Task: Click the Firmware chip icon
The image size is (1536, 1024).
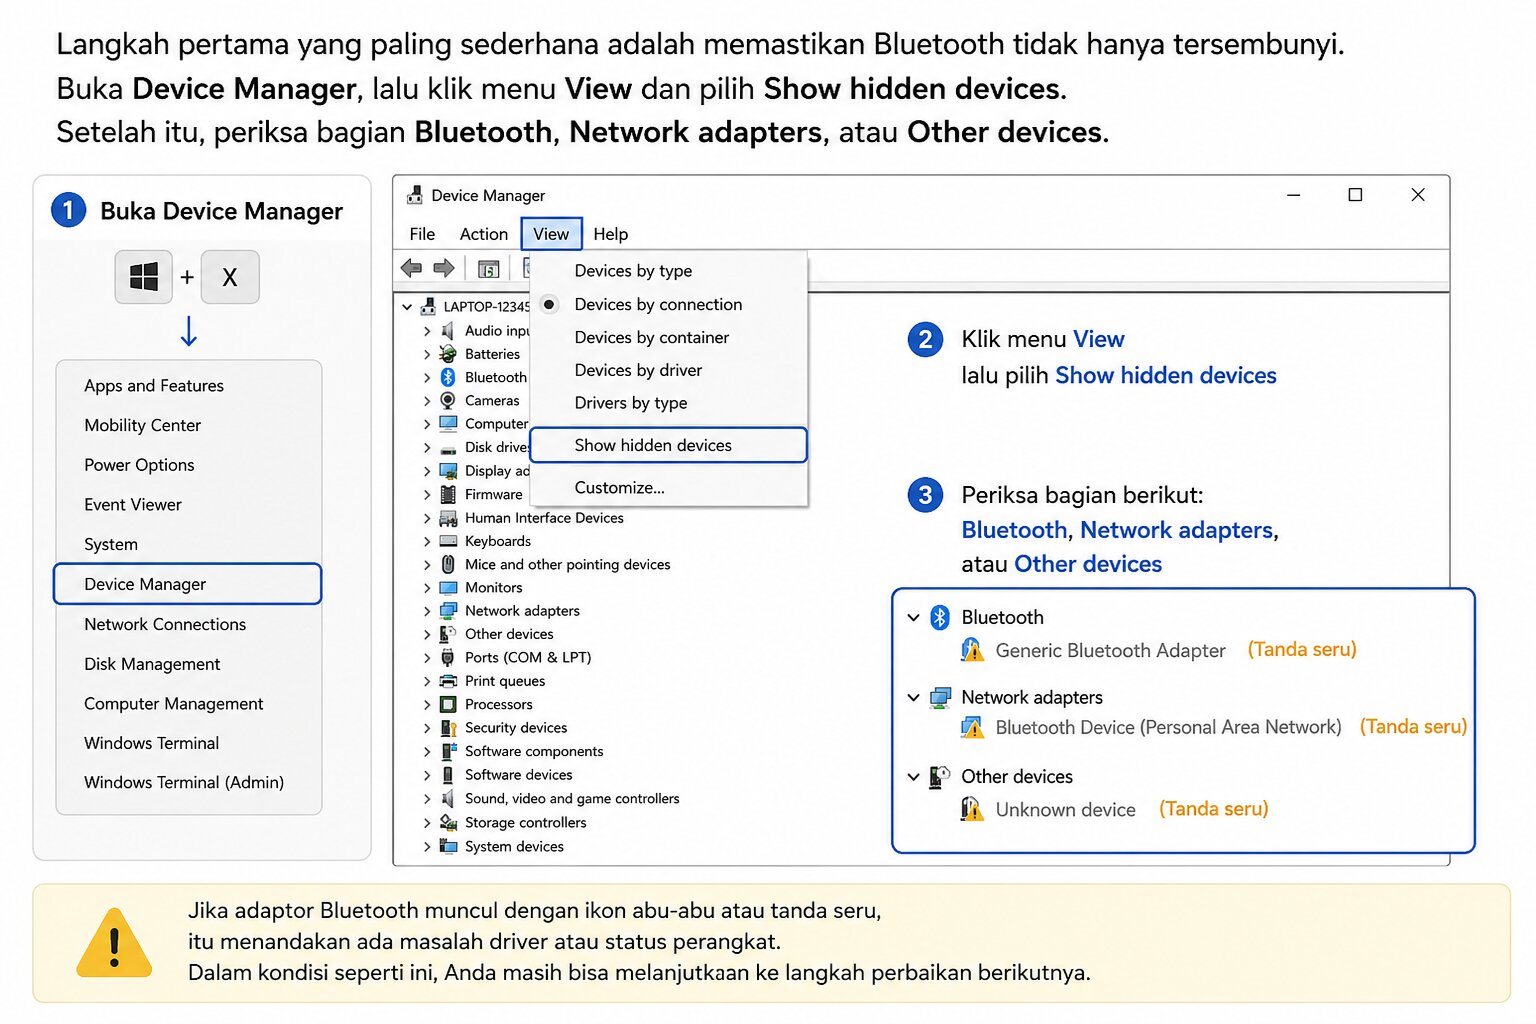Action: coord(448,494)
